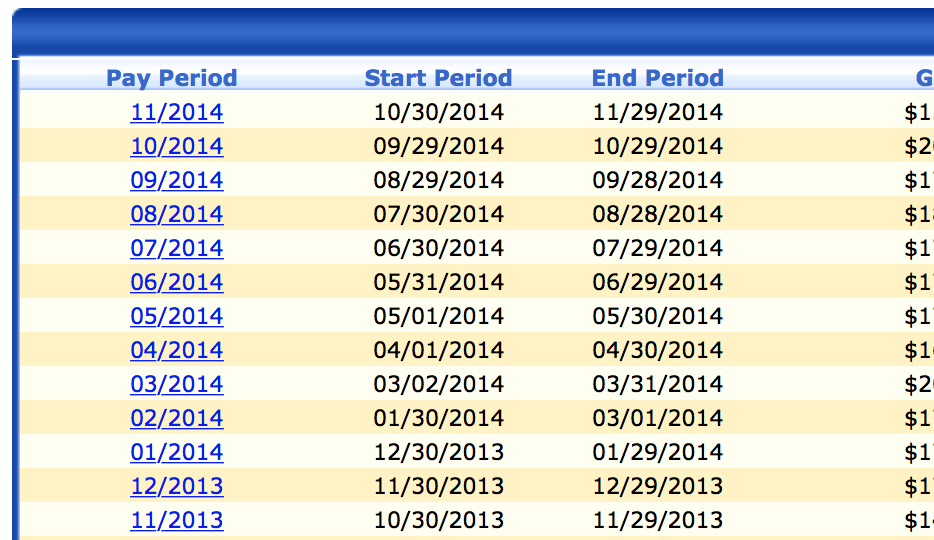Select the 03/31/2014 end date cell

657,384
